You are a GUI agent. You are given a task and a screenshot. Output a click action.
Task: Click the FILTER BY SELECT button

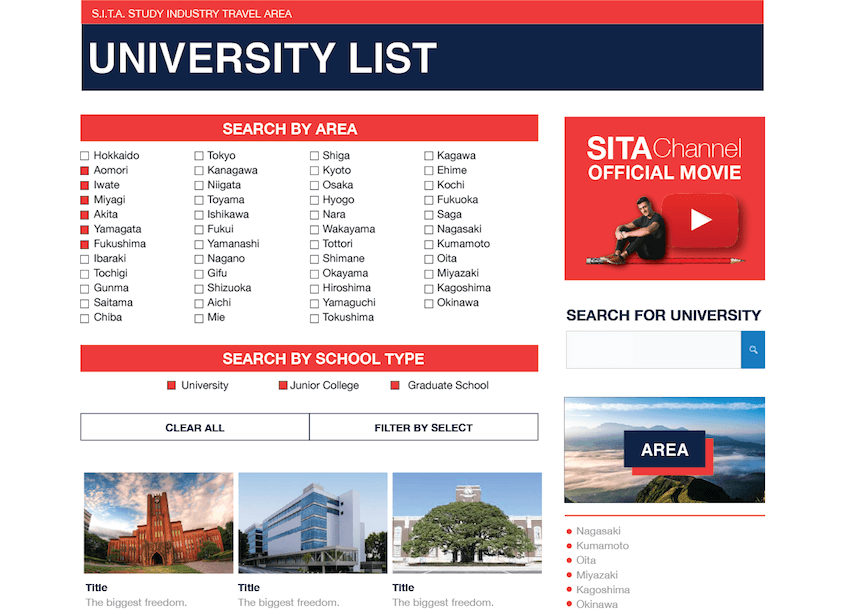point(424,427)
